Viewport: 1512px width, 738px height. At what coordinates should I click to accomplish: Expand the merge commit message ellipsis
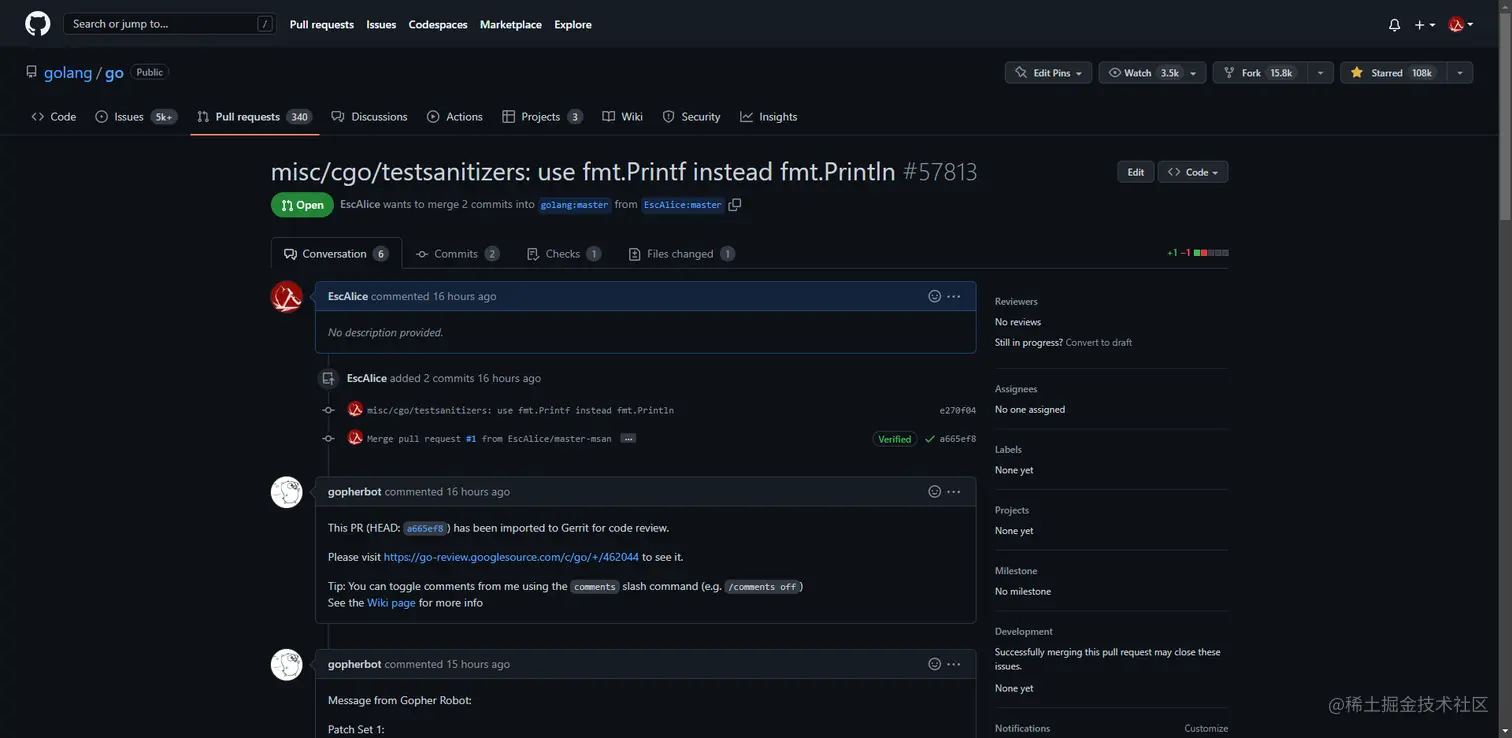628,439
